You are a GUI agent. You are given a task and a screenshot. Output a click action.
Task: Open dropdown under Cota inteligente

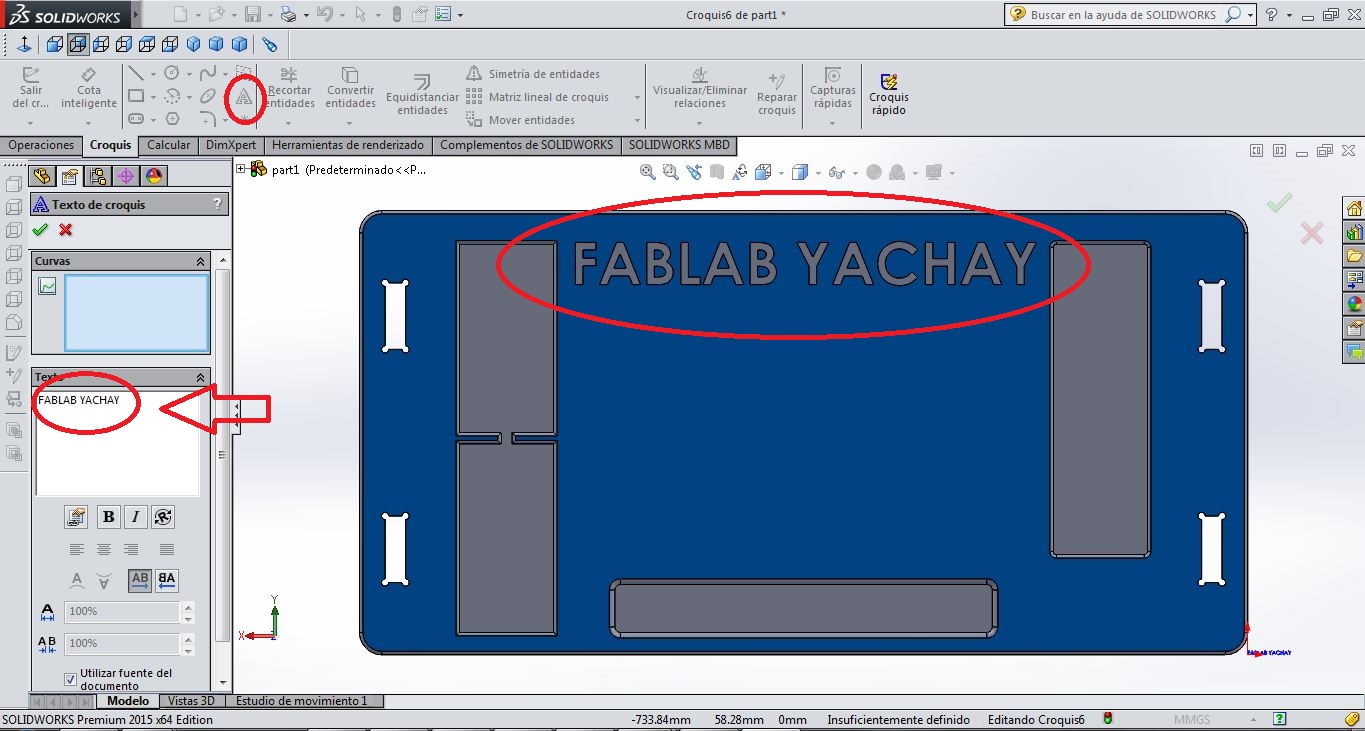tap(88, 124)
